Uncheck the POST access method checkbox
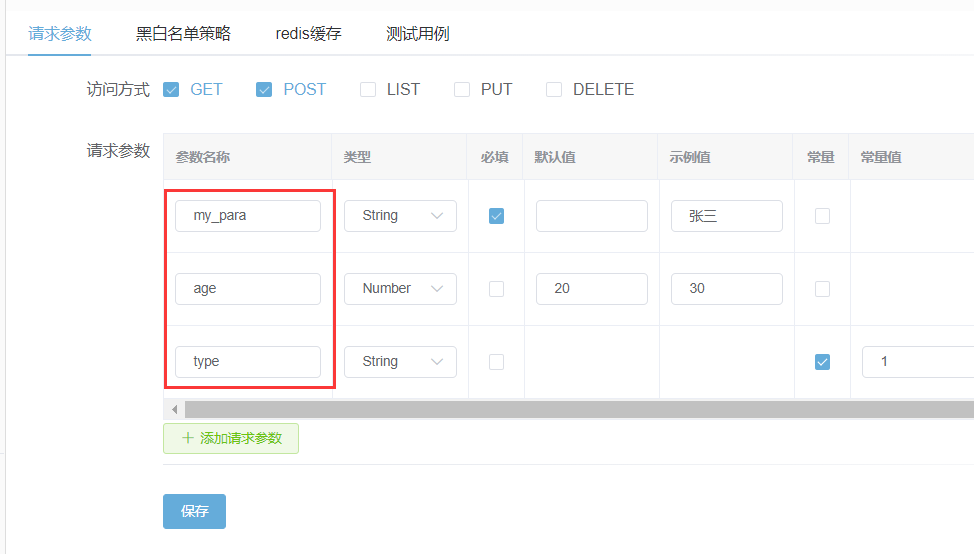Screen dimensions: 974x554 tap(264, 90)
